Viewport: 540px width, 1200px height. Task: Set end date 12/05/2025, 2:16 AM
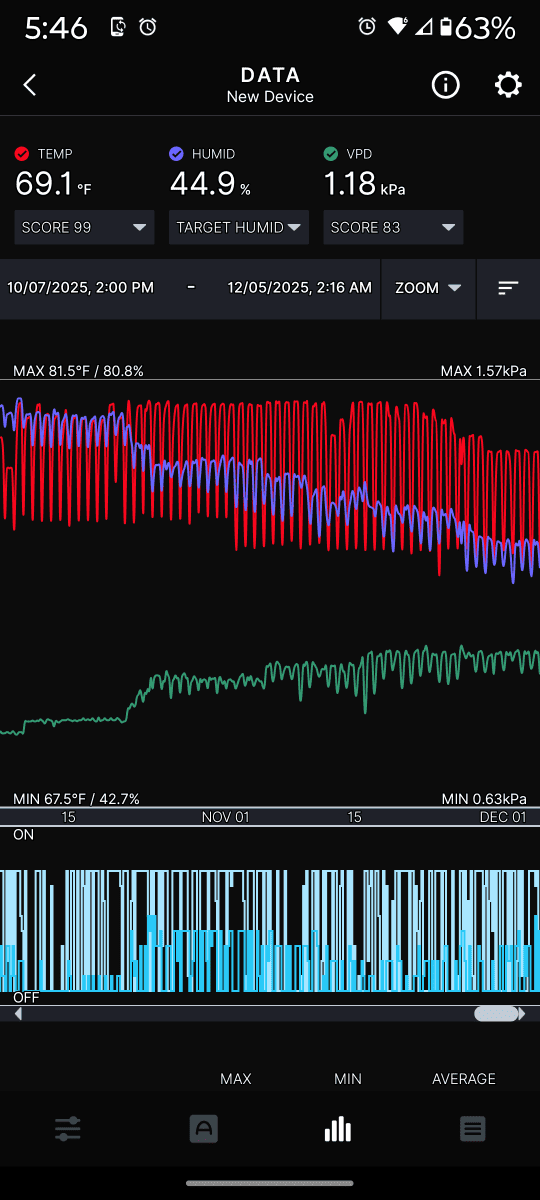click(300, 288)
